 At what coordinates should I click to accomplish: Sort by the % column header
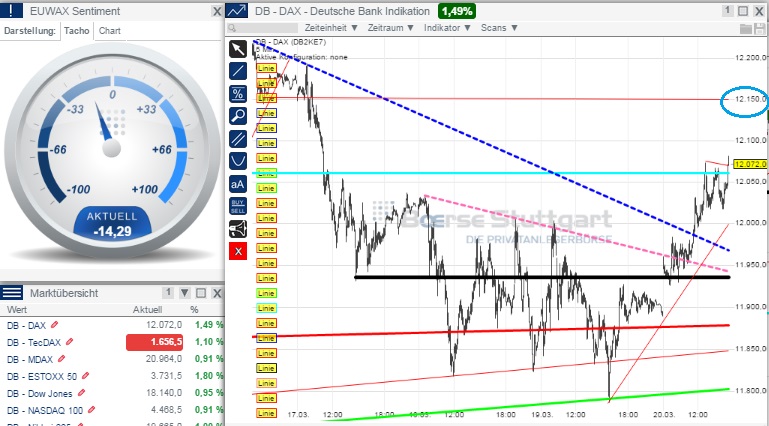pos(194,310)
